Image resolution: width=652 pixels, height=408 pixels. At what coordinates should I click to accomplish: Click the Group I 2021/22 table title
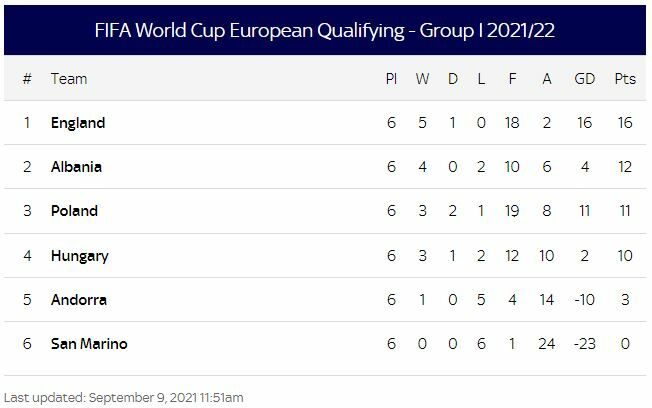pyautogui.click(x=325, y=30)
